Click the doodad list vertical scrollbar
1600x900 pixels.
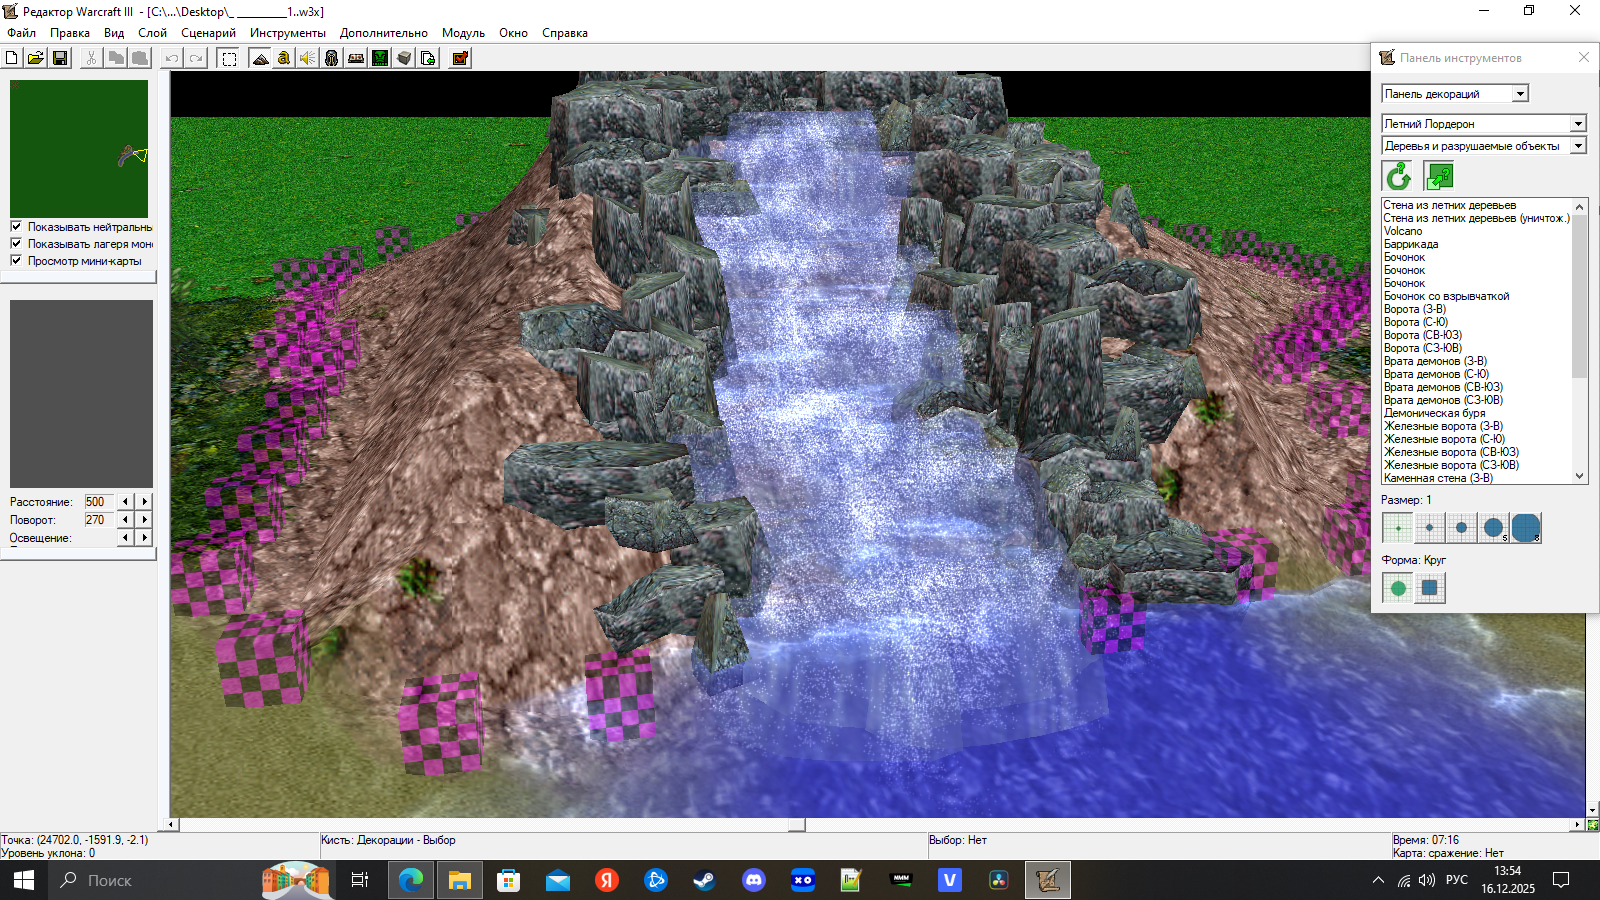(x=1580, y=340)
